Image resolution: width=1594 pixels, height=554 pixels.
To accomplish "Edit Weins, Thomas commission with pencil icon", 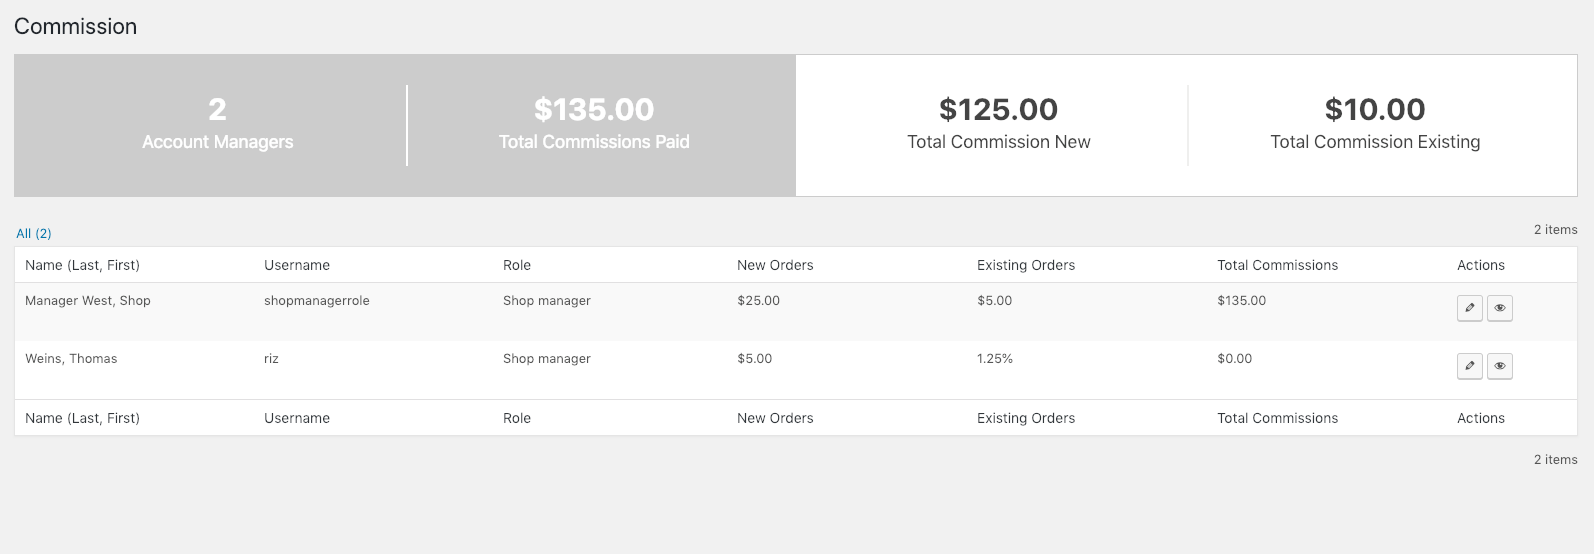I will point(1469,366).
